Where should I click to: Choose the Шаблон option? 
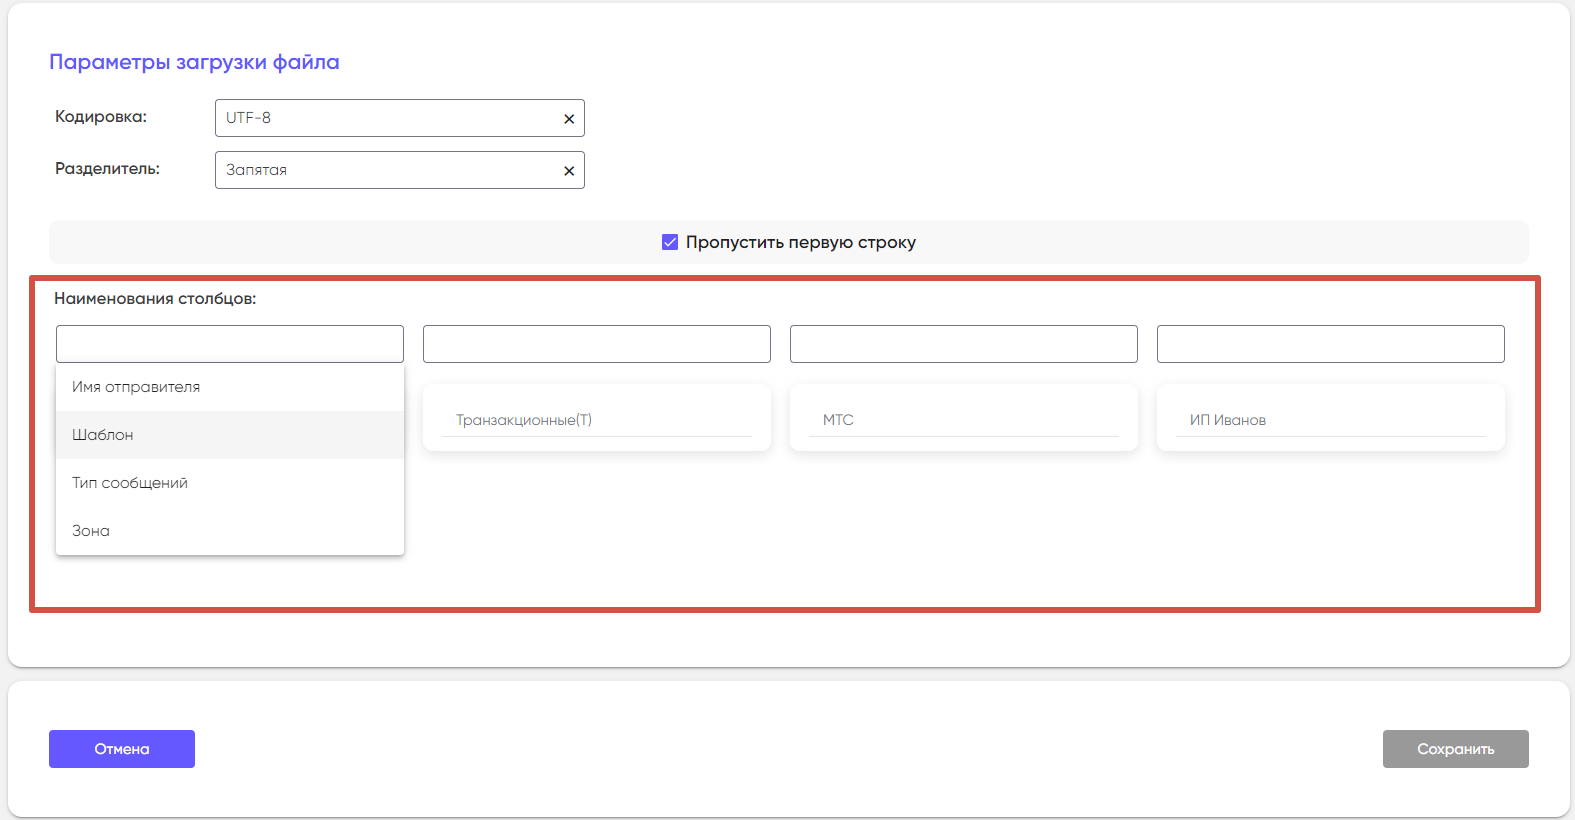coord(103,435)
